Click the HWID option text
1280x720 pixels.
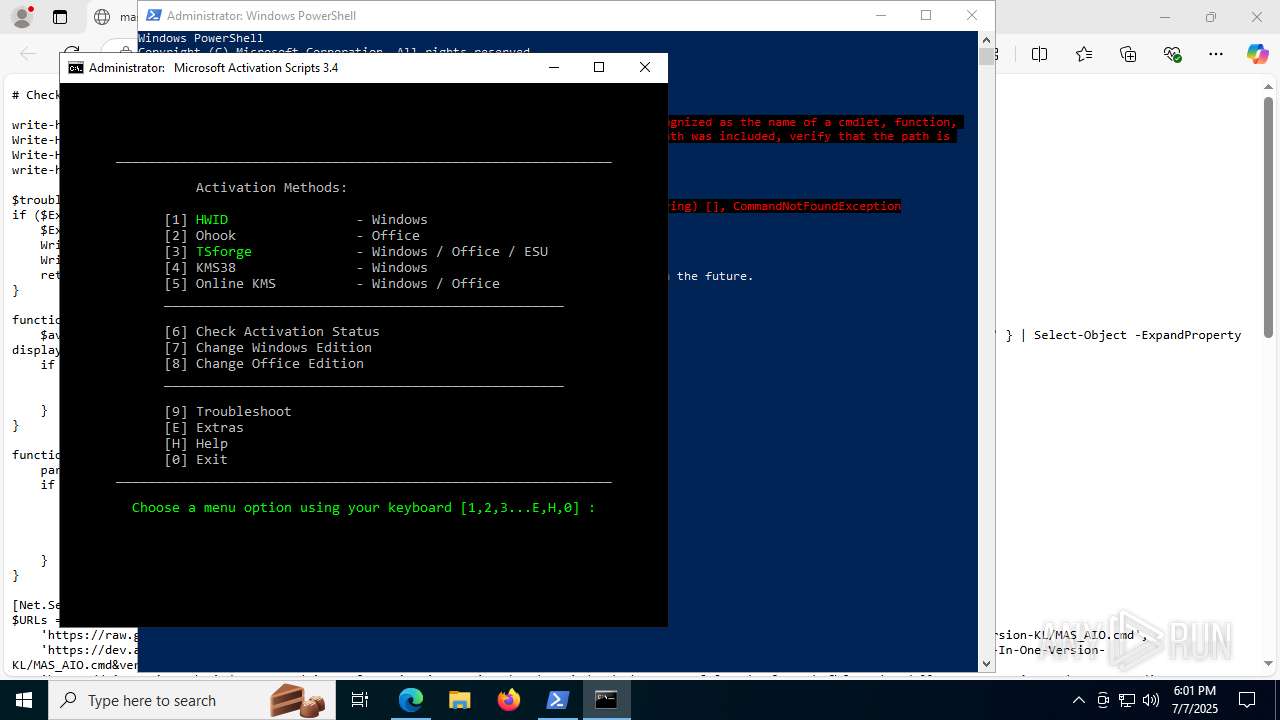[212, 219]
